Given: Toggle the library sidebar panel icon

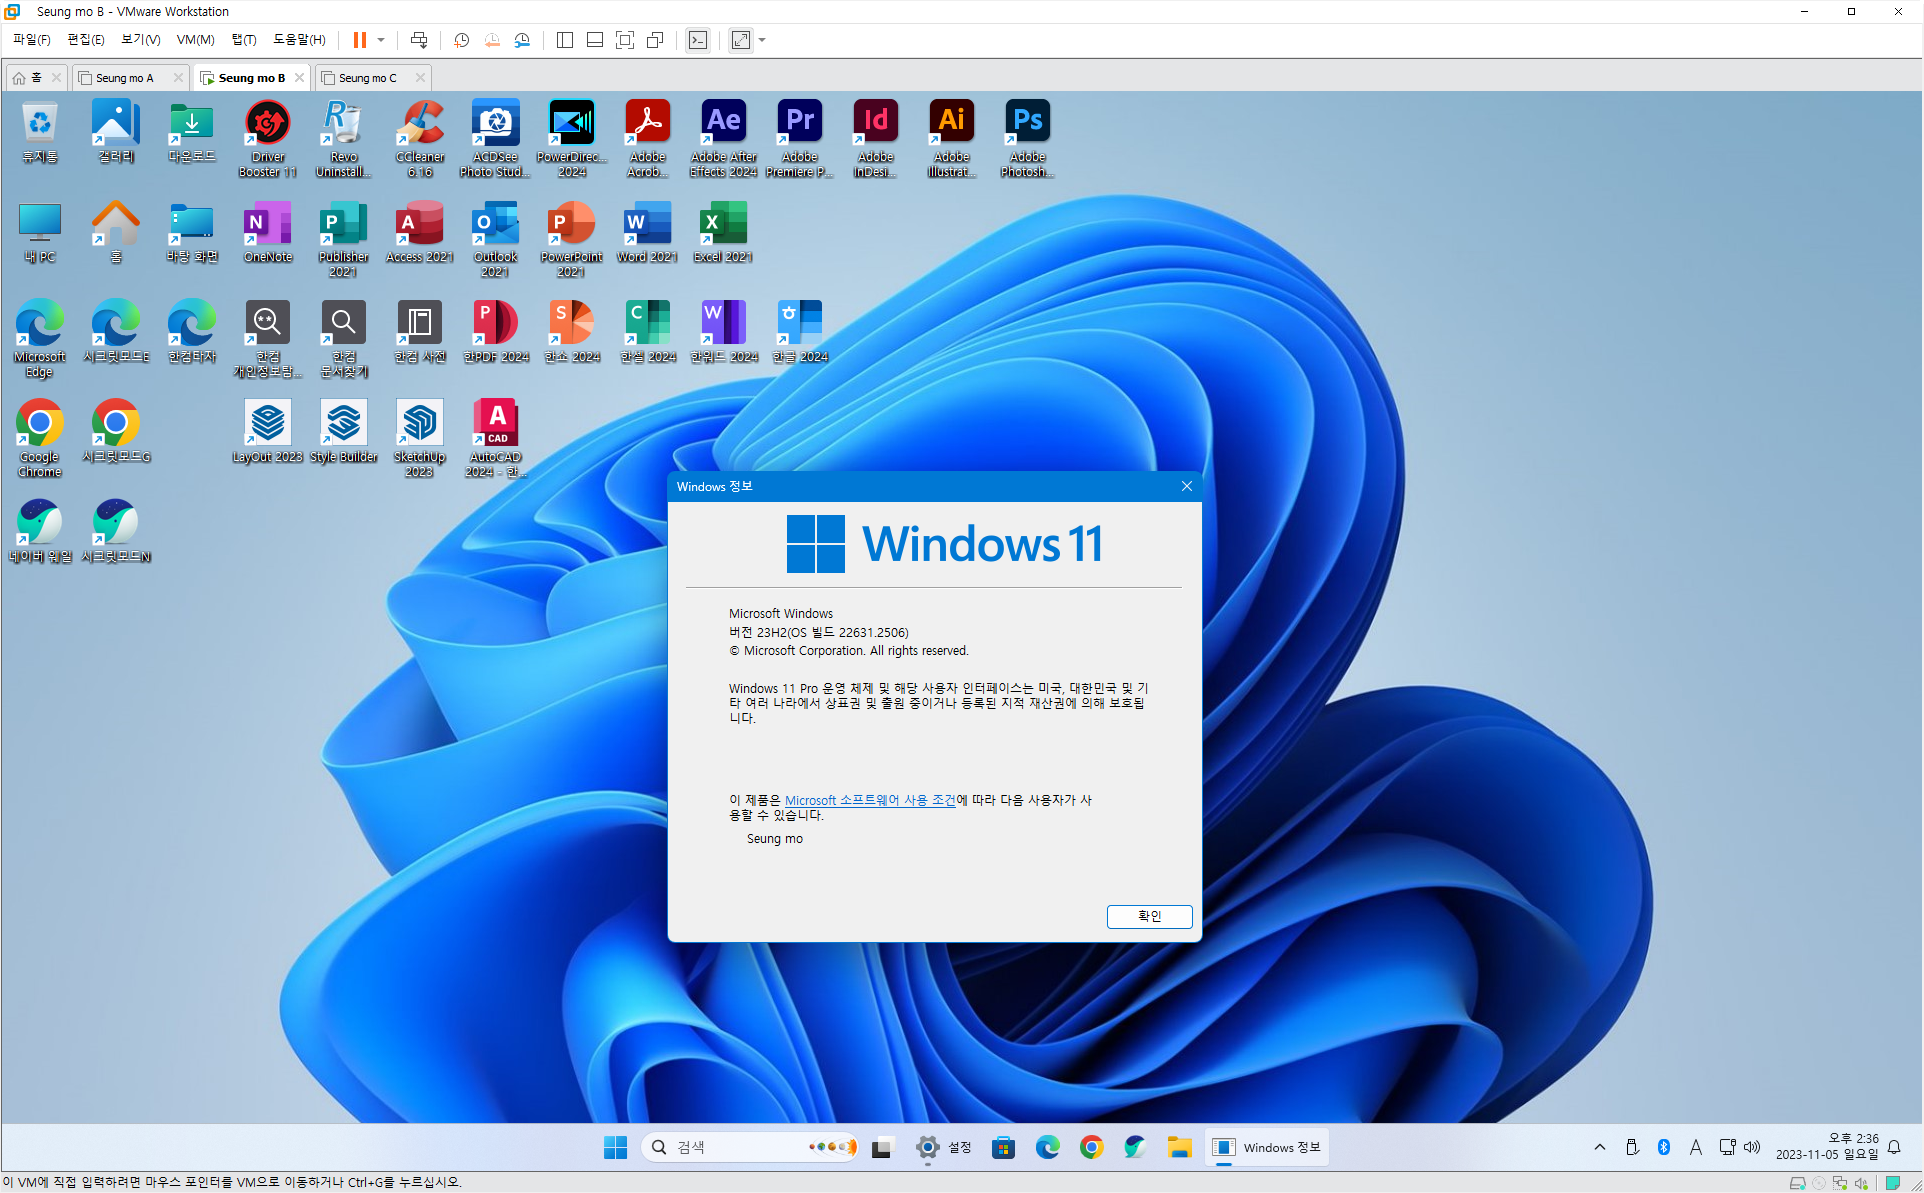Looking at the screenshot, I should point(564,40).
